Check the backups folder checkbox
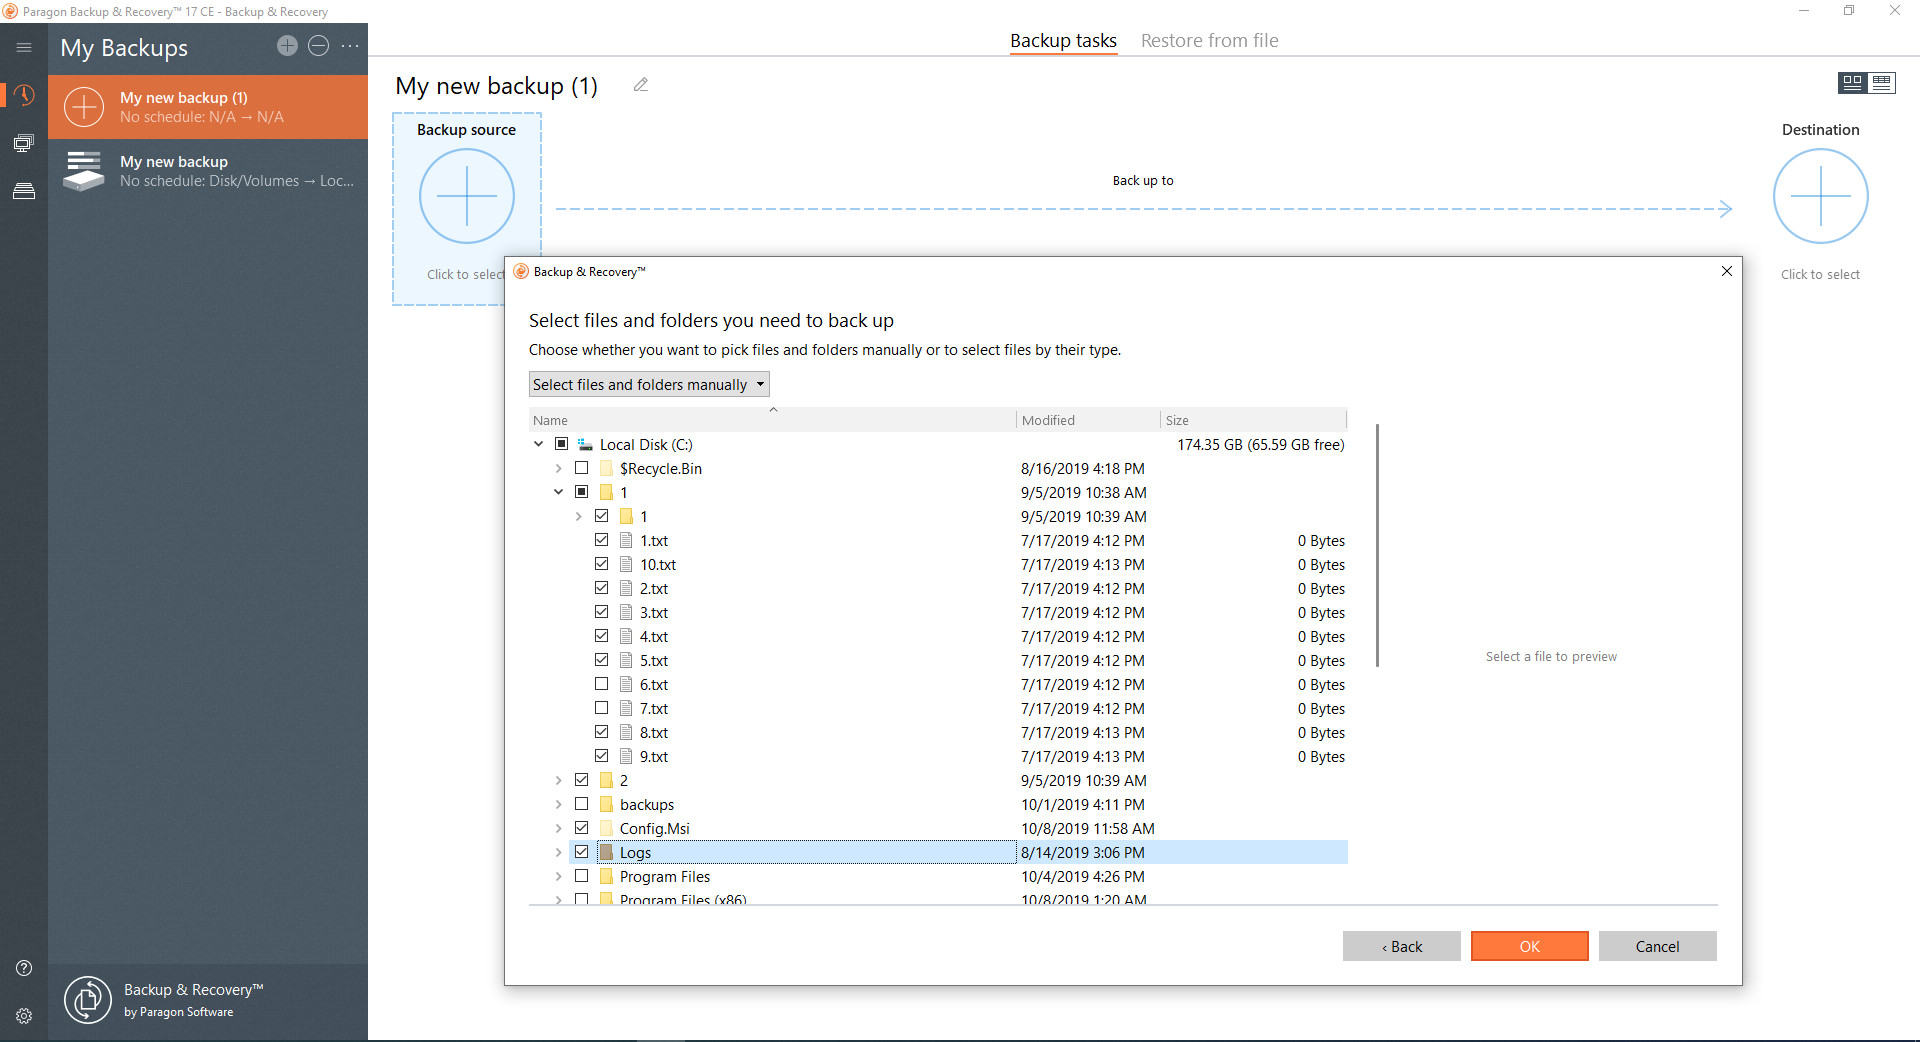 (581, 804)
